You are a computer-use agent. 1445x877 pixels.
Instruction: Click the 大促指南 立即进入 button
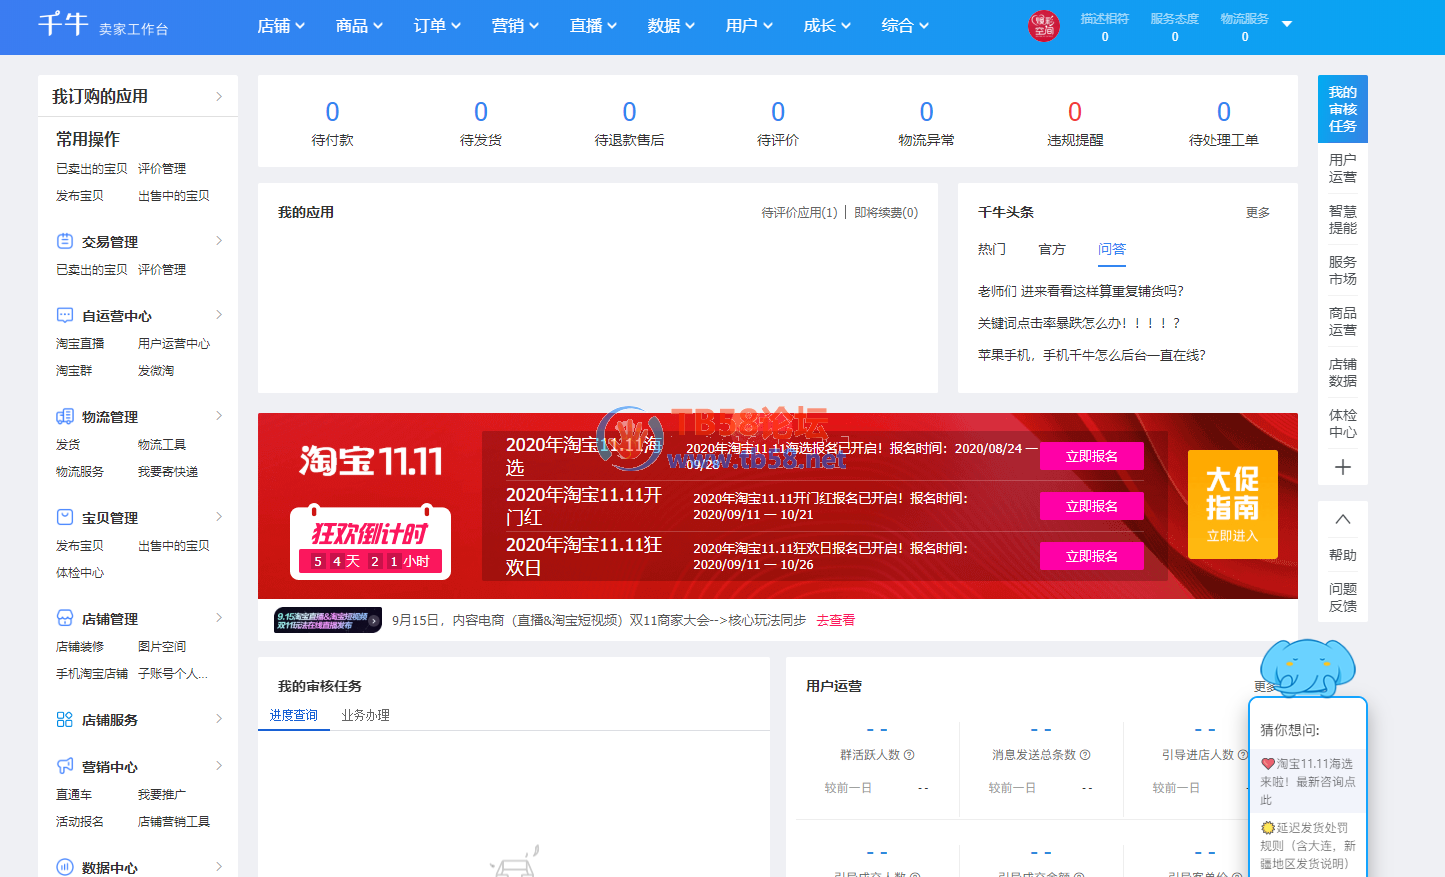click(1233, 504)
